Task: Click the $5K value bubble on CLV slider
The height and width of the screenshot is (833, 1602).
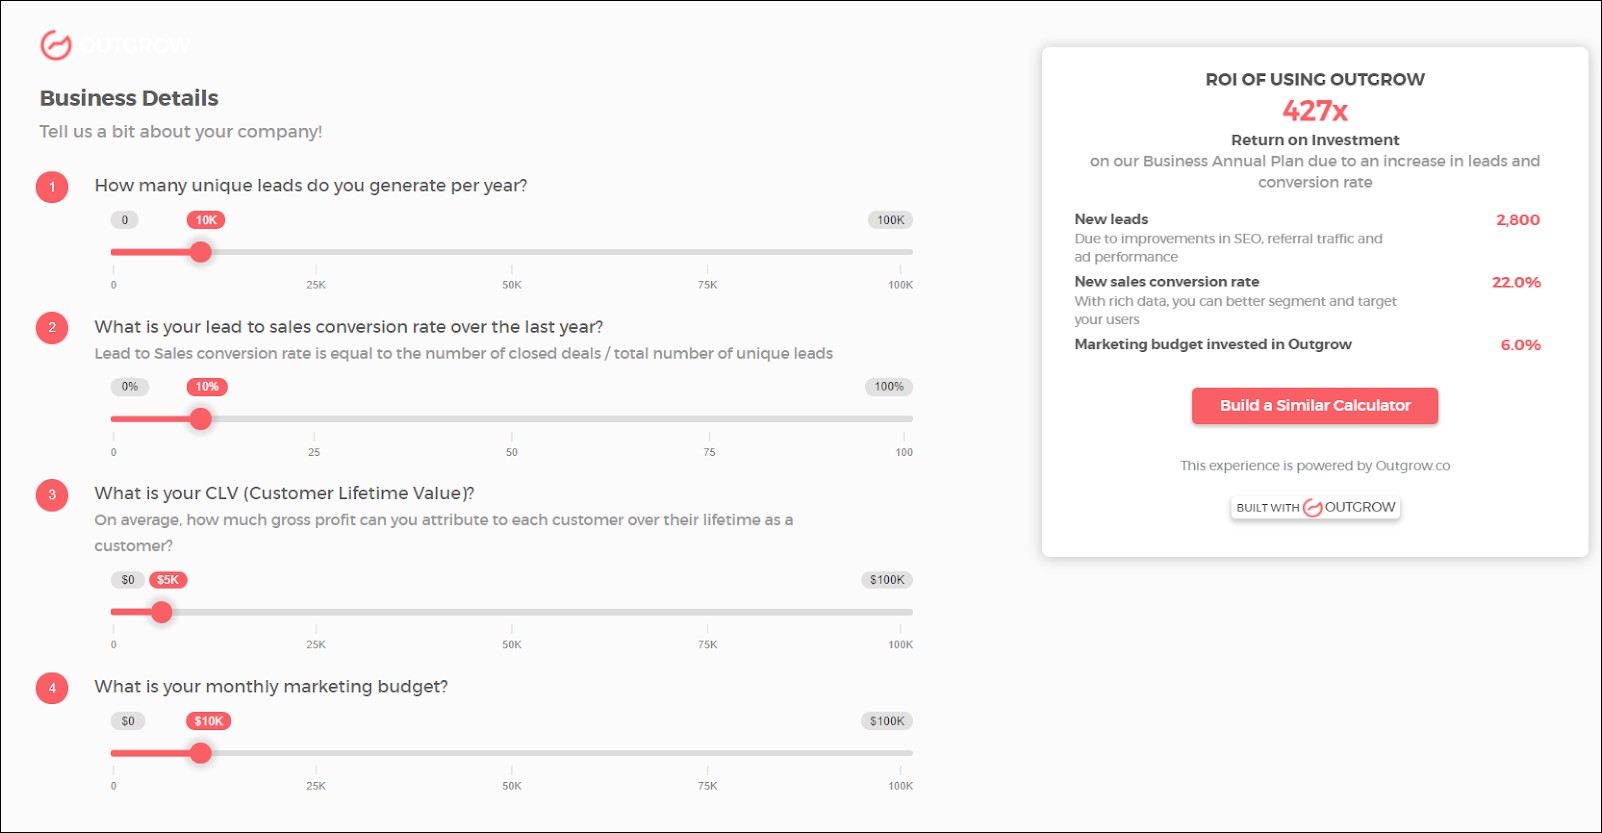Action: click(168, 580)
